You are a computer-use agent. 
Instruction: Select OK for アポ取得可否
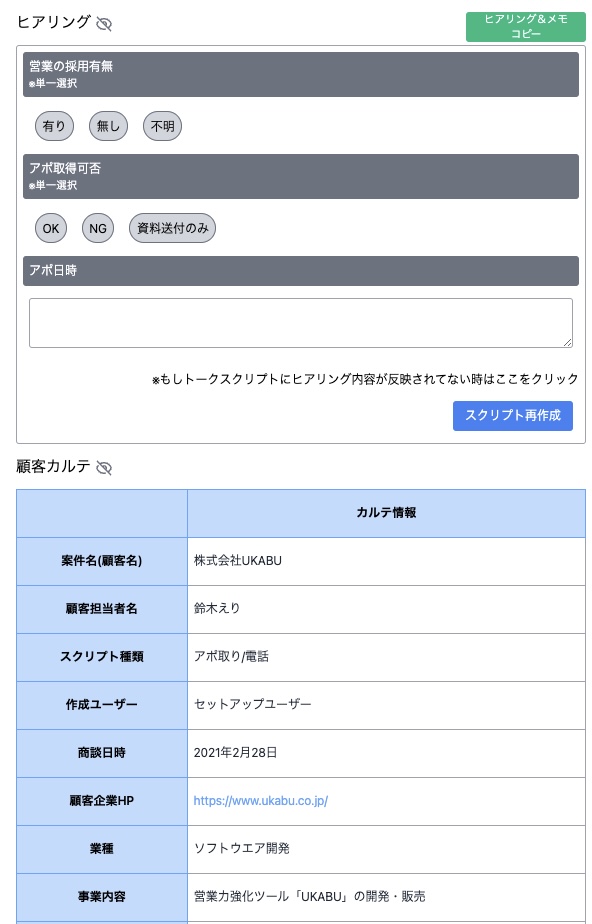tap(51, 228)
